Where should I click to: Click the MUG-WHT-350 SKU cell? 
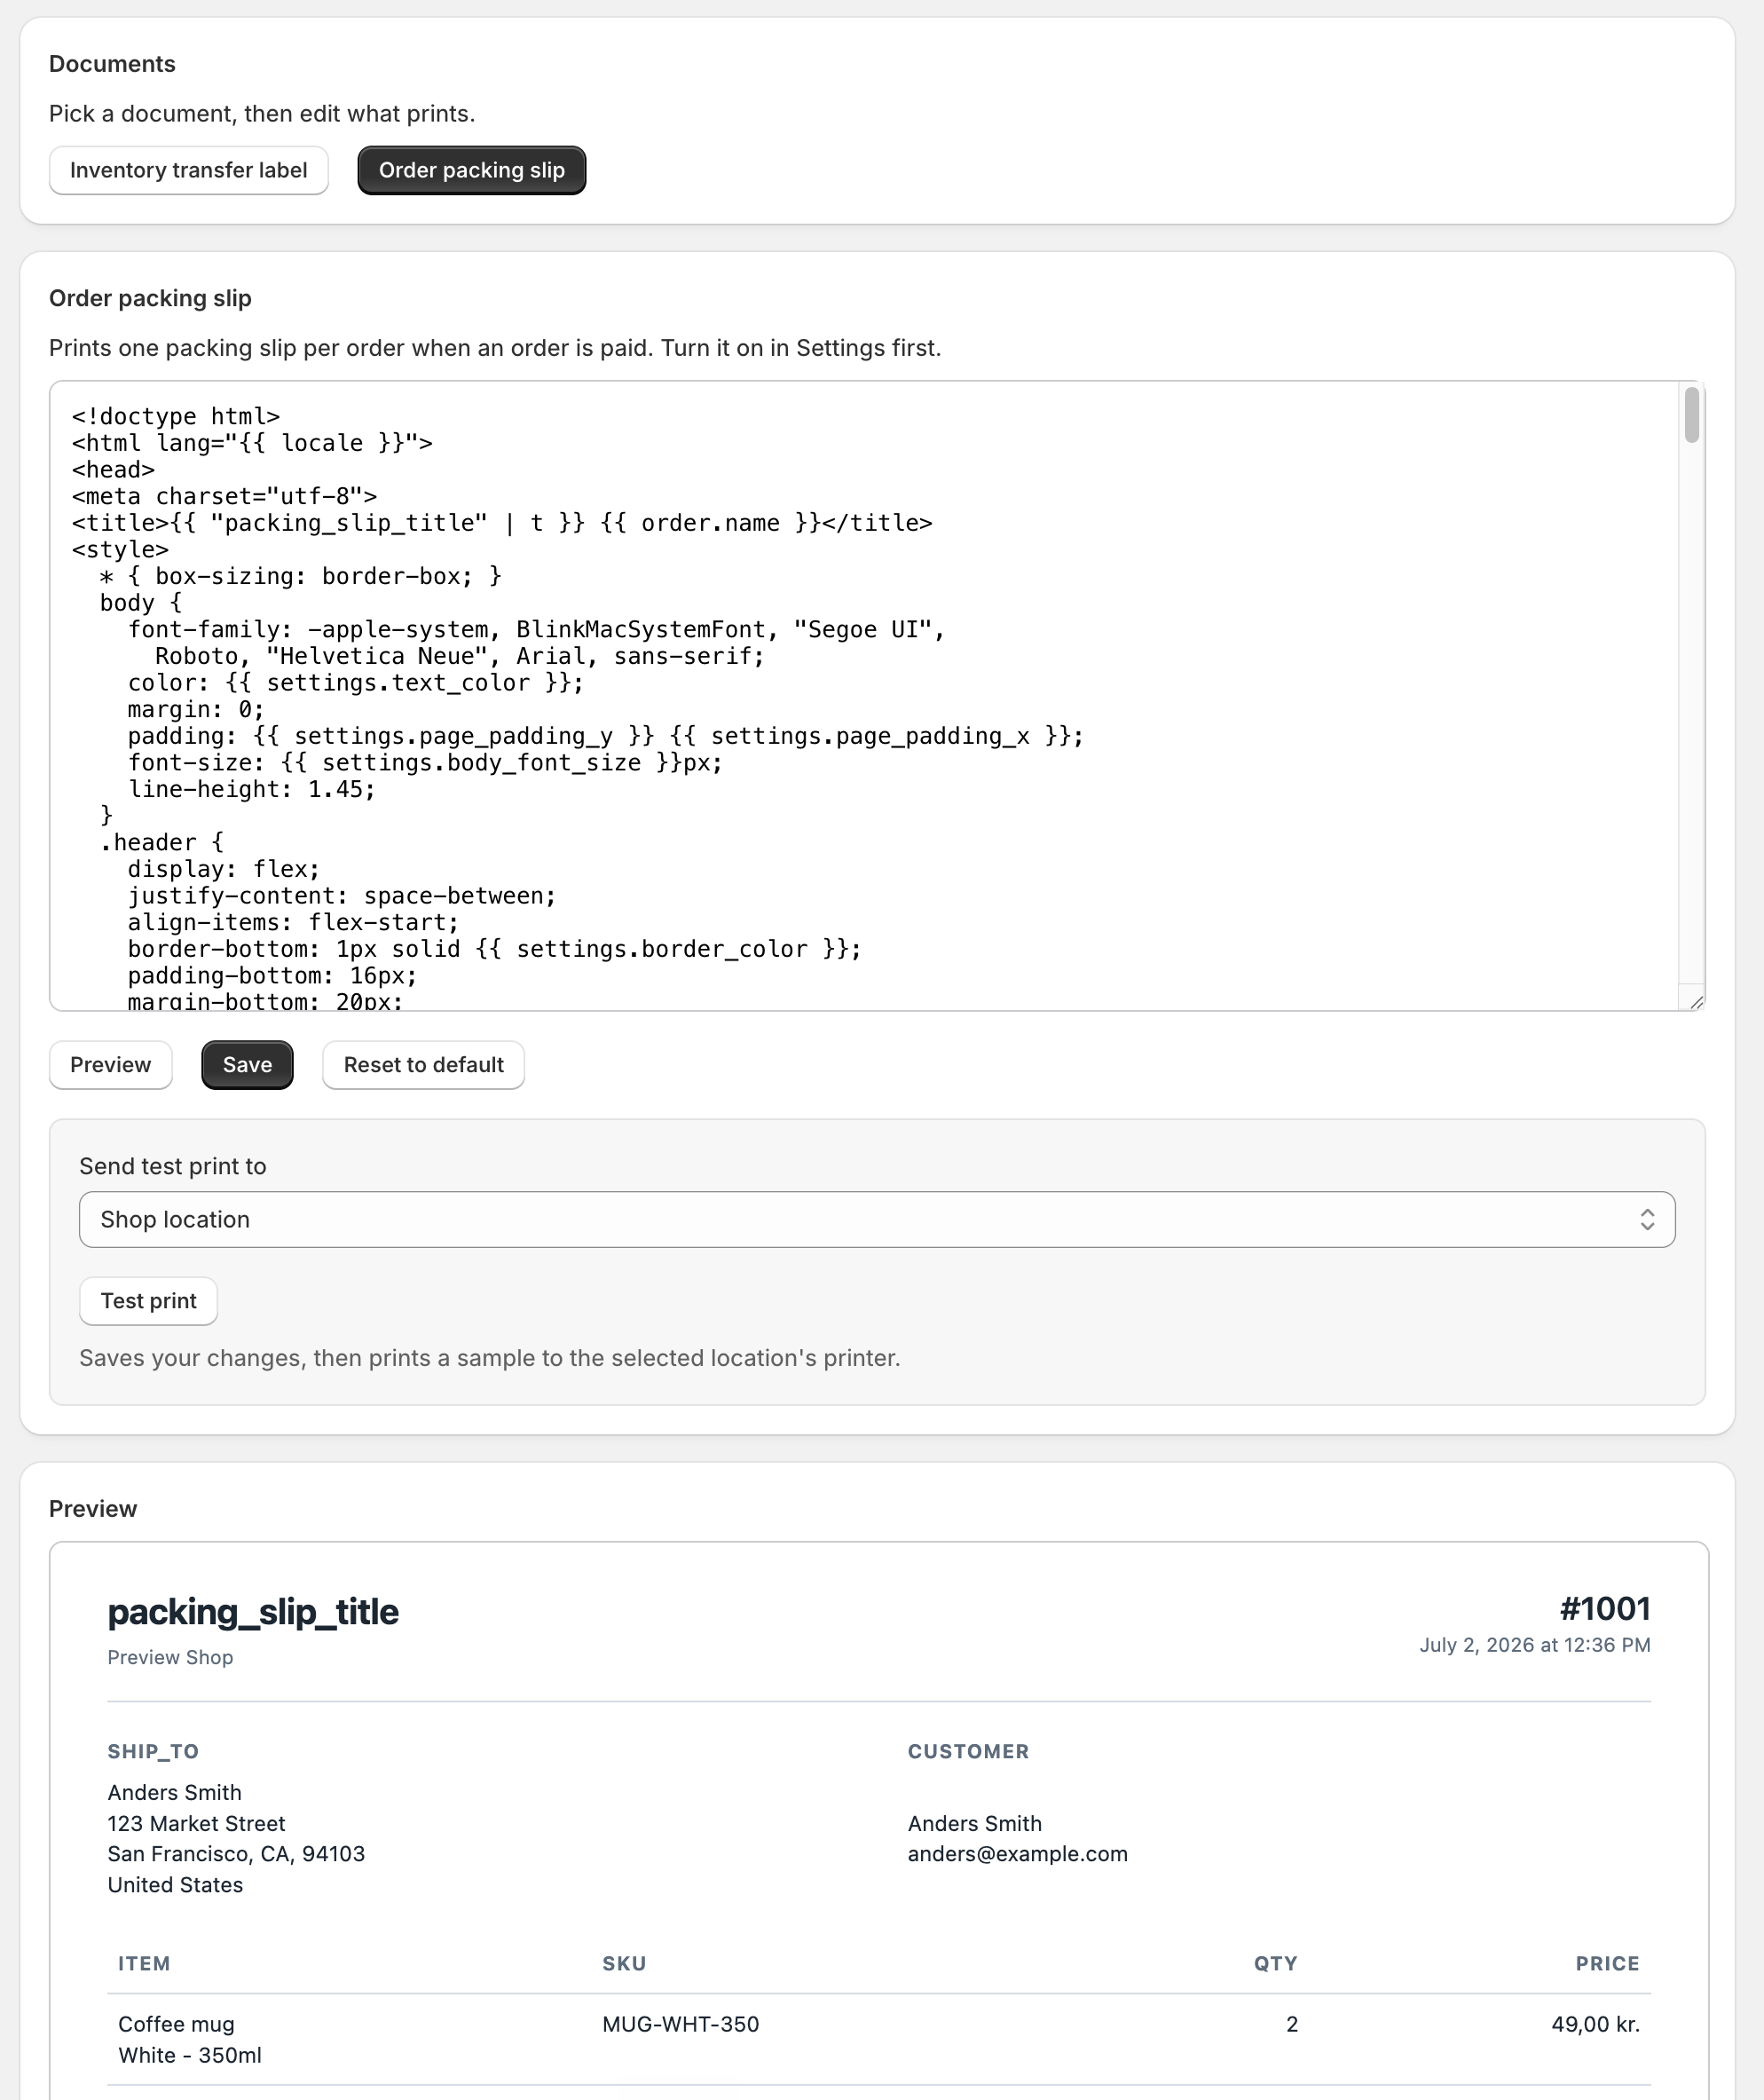(x=681, y=2025)
